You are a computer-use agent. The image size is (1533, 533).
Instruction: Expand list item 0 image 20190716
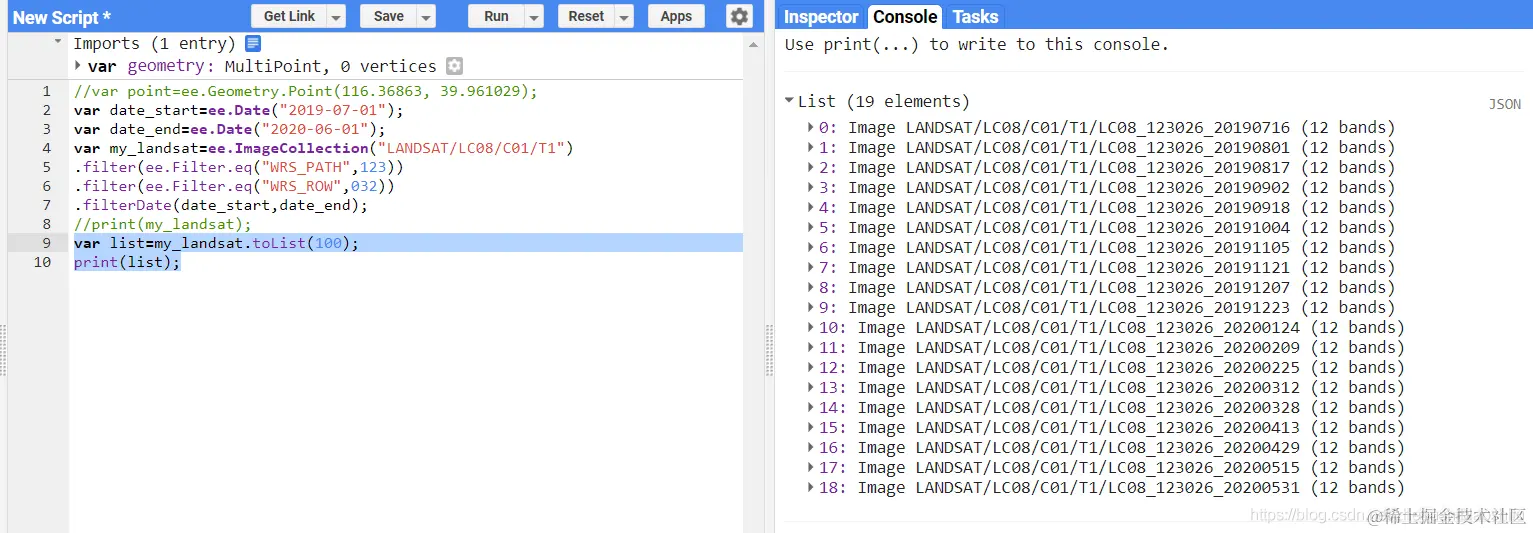click(811, 127)
